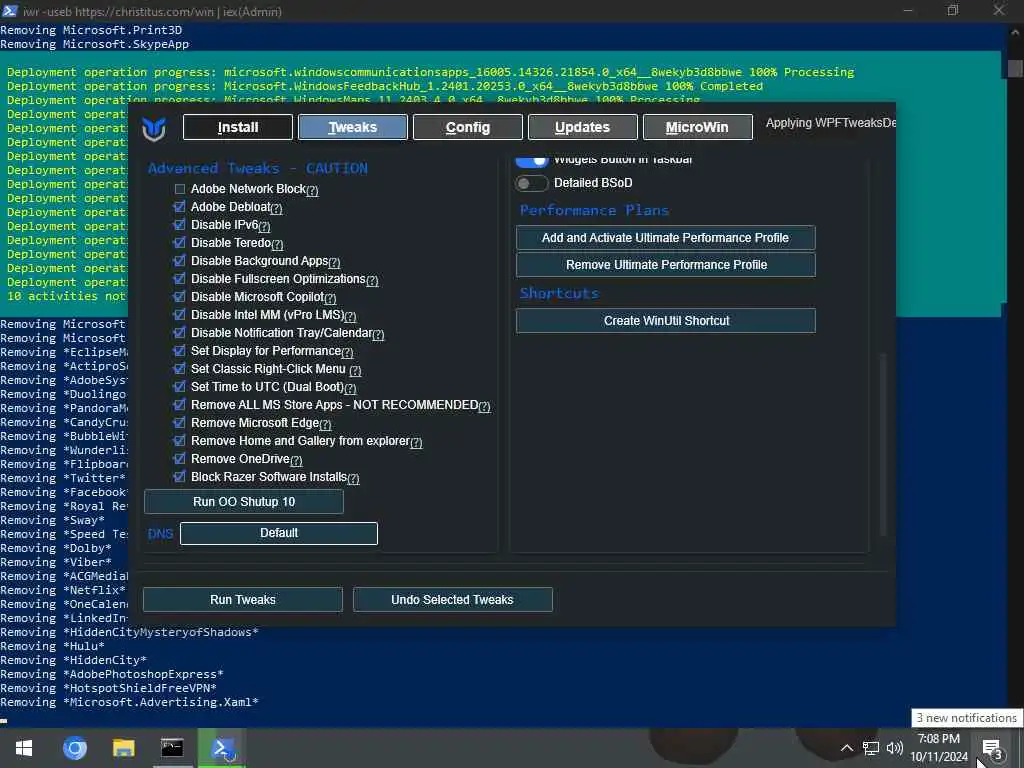Open the MicroWin tab
The width and height of the screenshot is (1024, 768).
(x=697, y=127)
